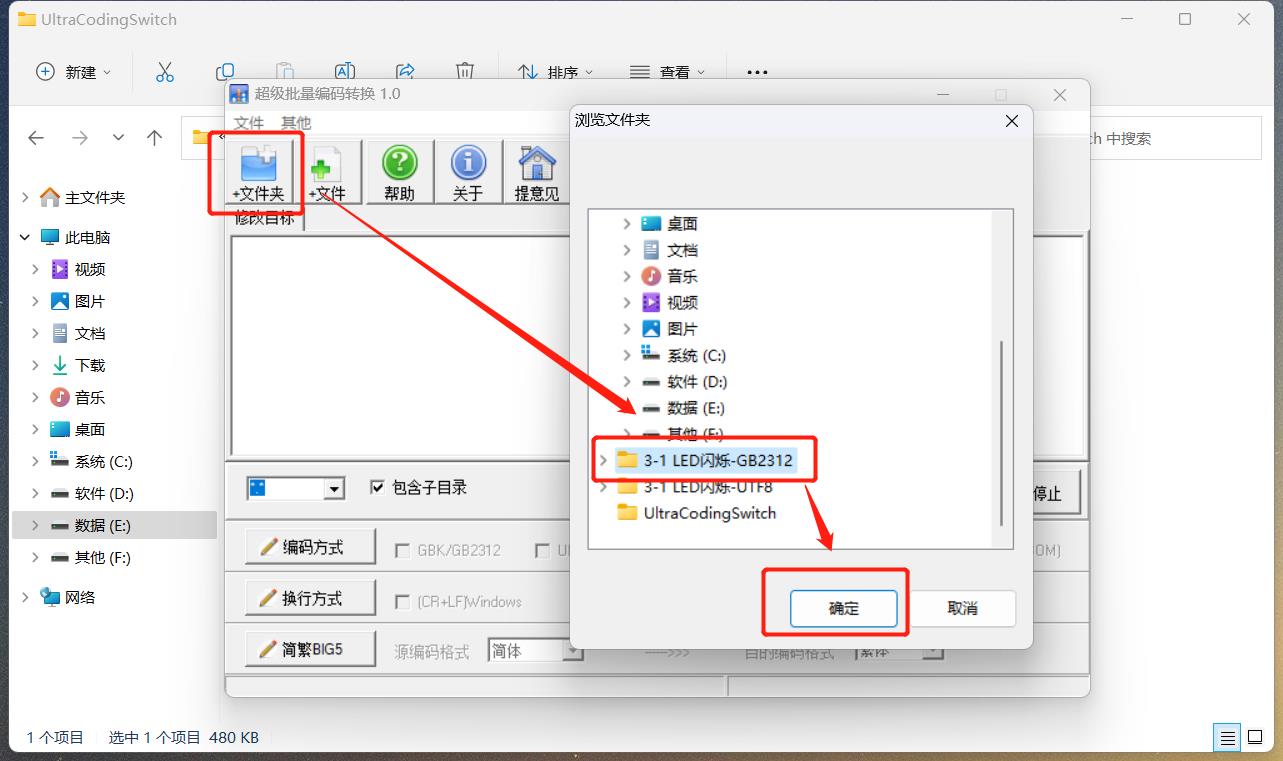
Task: Click the Delete trash icon in Explorer toolbar
Action: tap(465, 72)
